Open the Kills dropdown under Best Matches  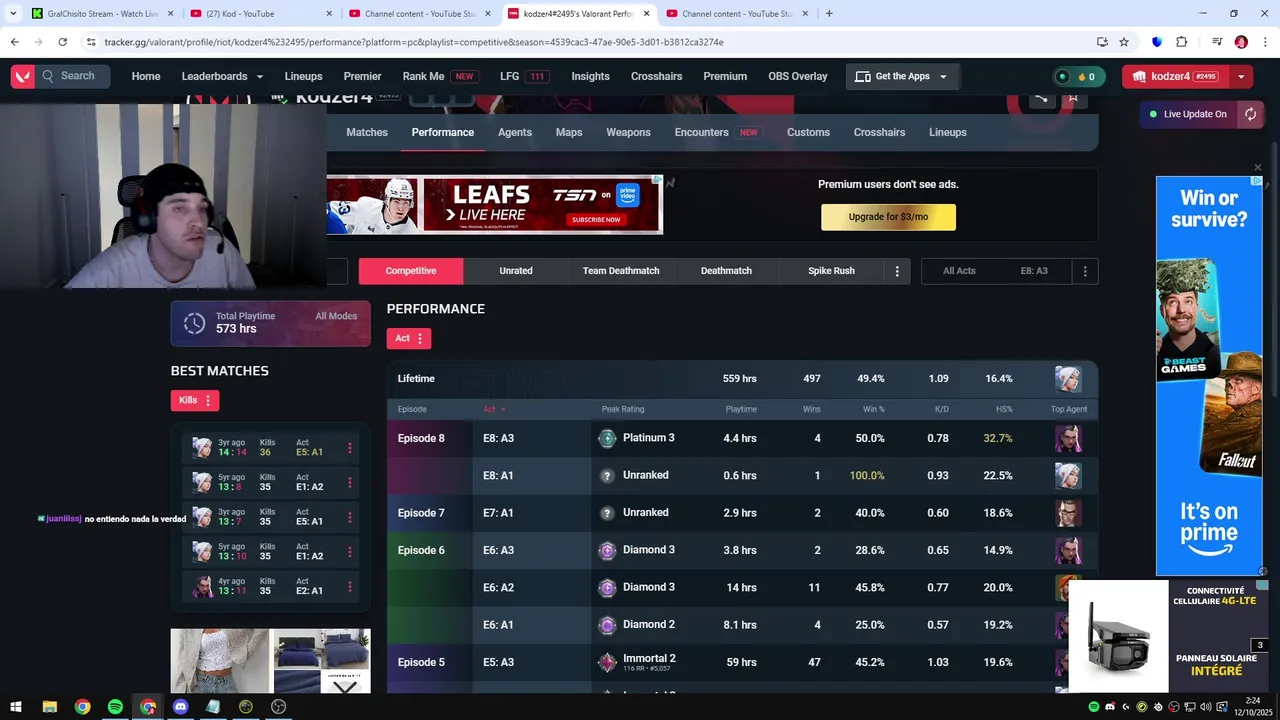click(x=195, y=400)
